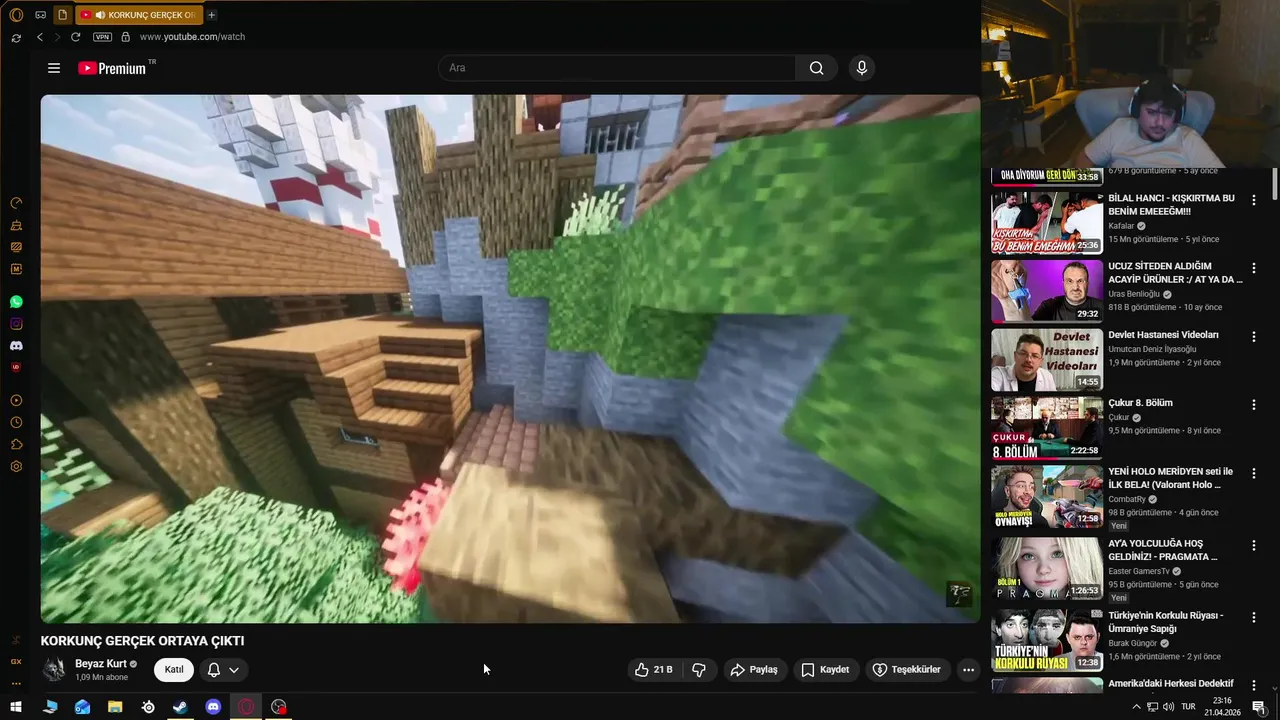Save the video using Kaydet

coord(825,670)
